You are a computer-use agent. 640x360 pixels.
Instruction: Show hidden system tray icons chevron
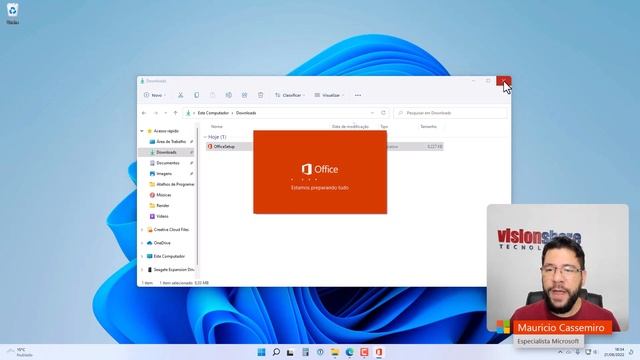(x=560, y=352)
